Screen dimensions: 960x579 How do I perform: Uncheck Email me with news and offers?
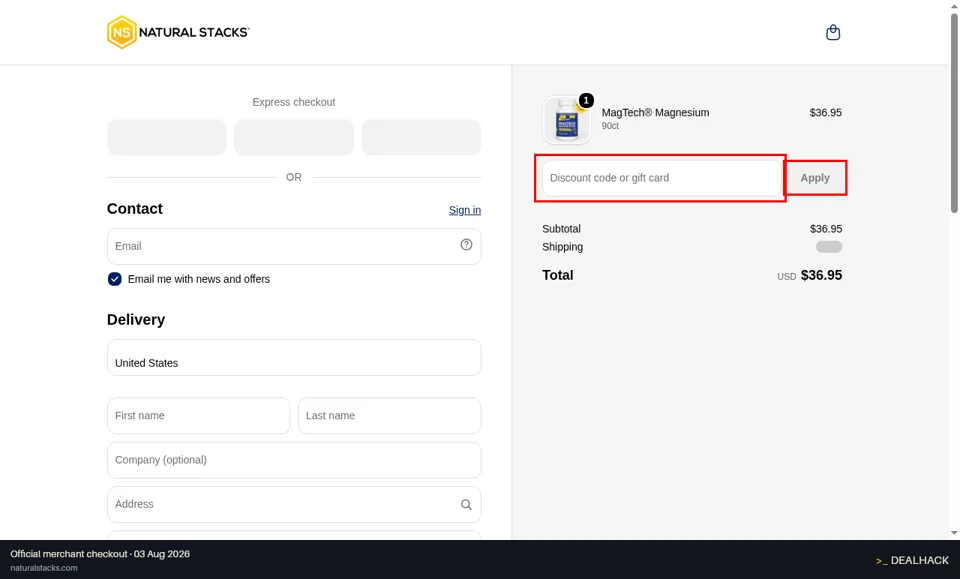pos(114,279)
